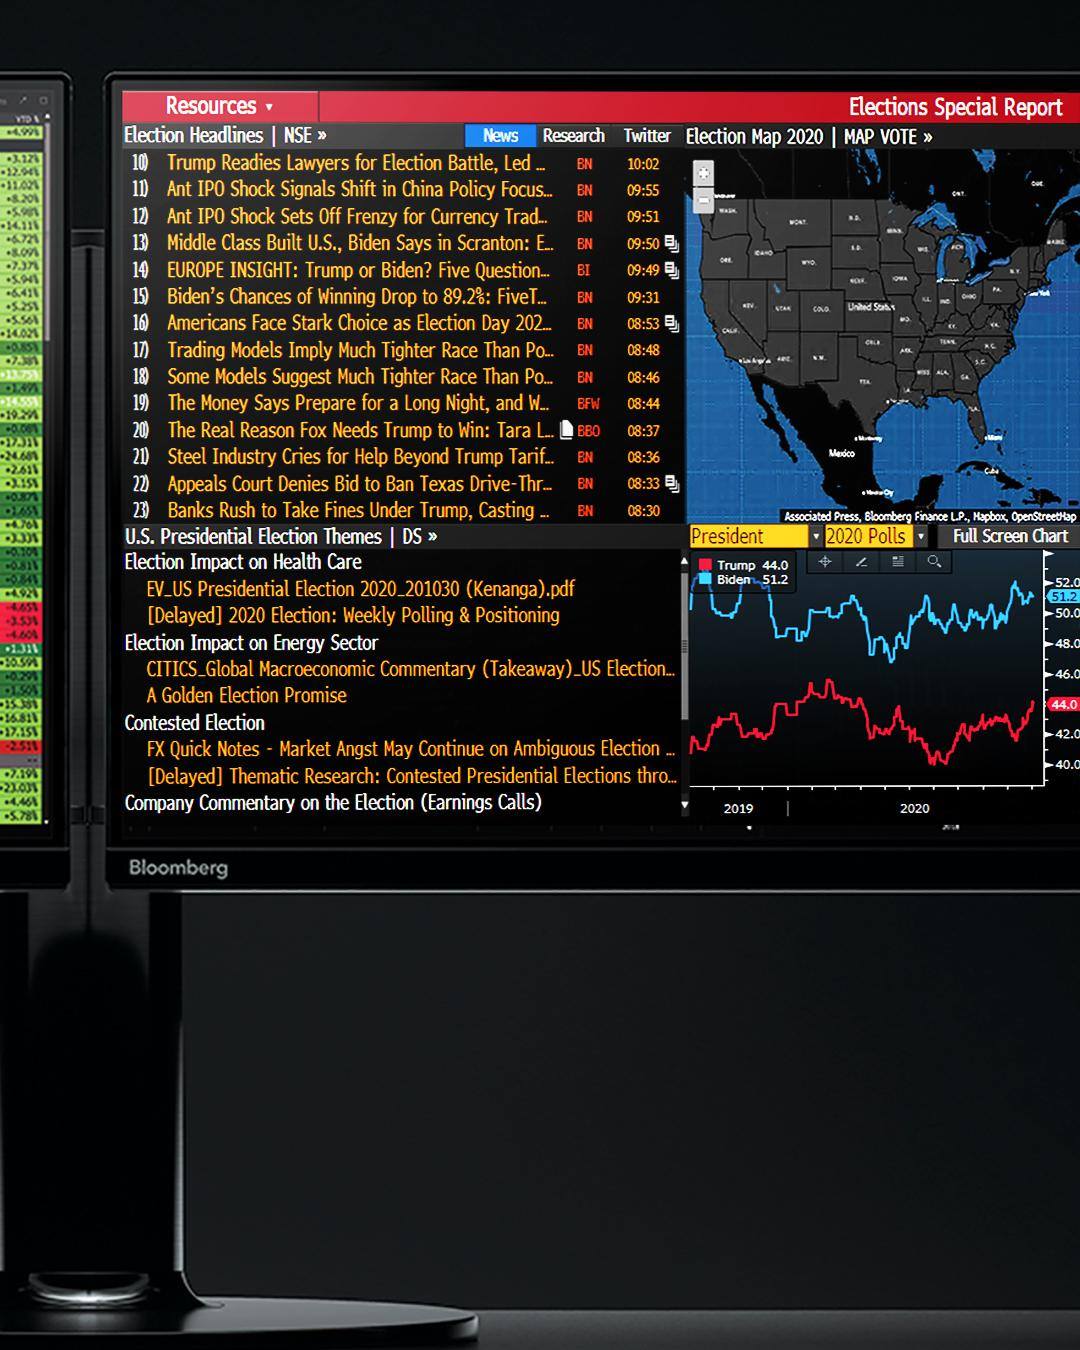Open multi-story icon for the 09:50 headline
Viewport: 1080px width, 1350px height.
[672, 243]
